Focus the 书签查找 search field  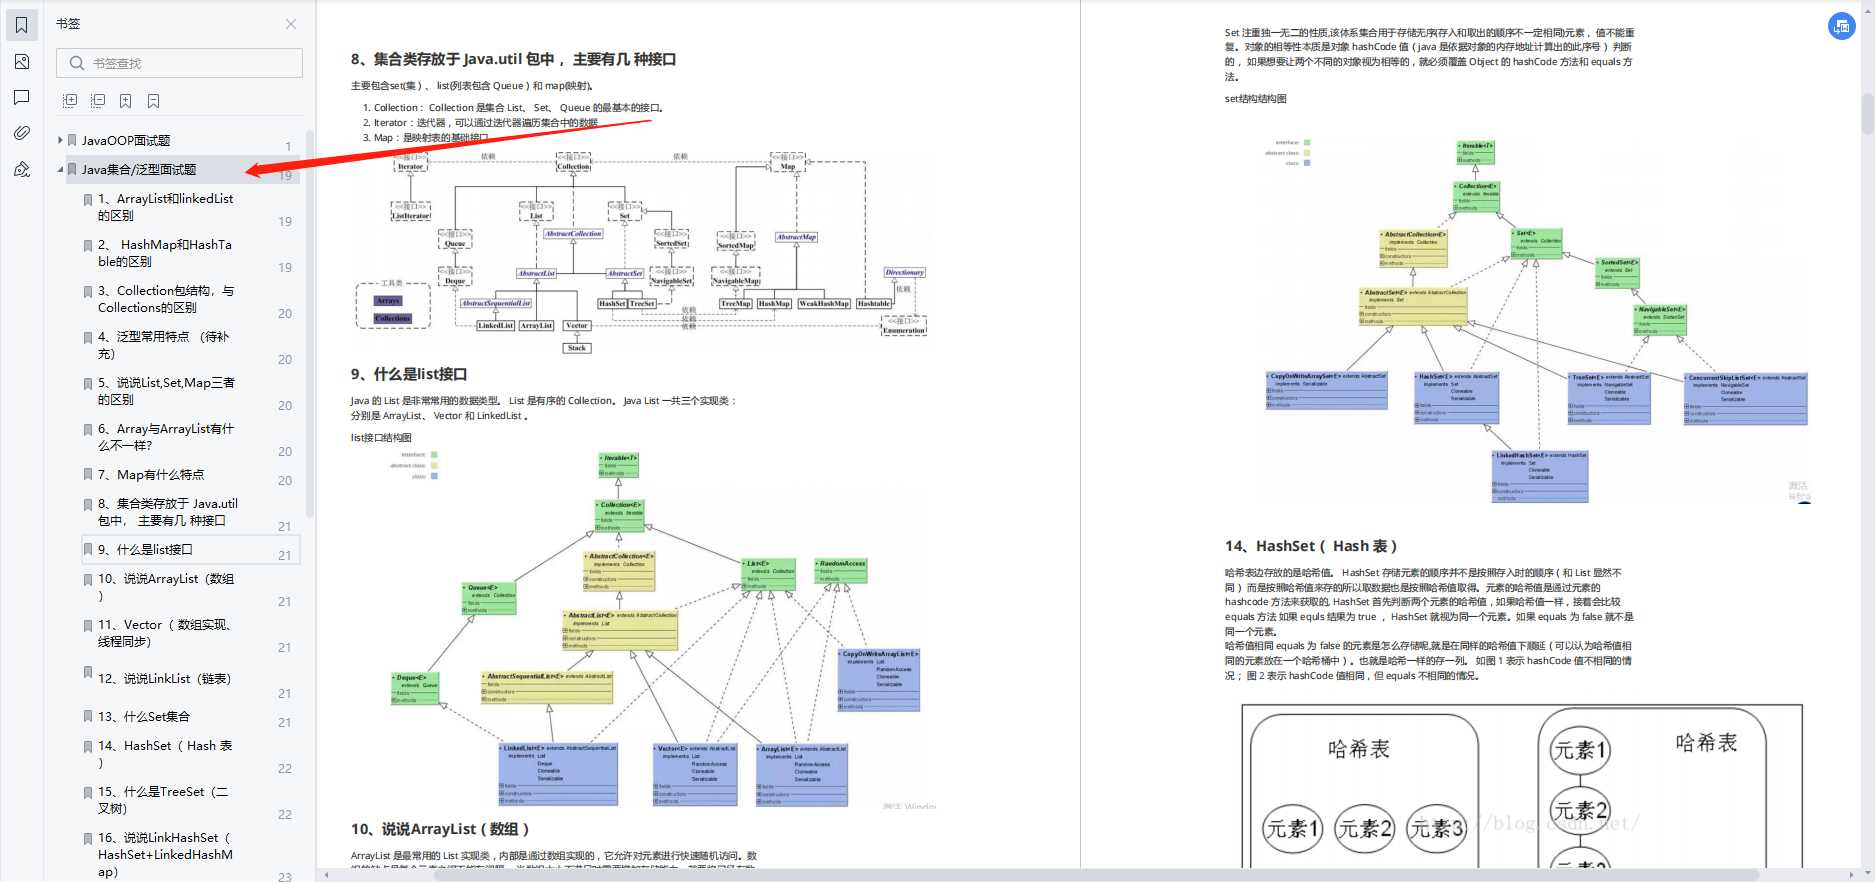[180, 63]
